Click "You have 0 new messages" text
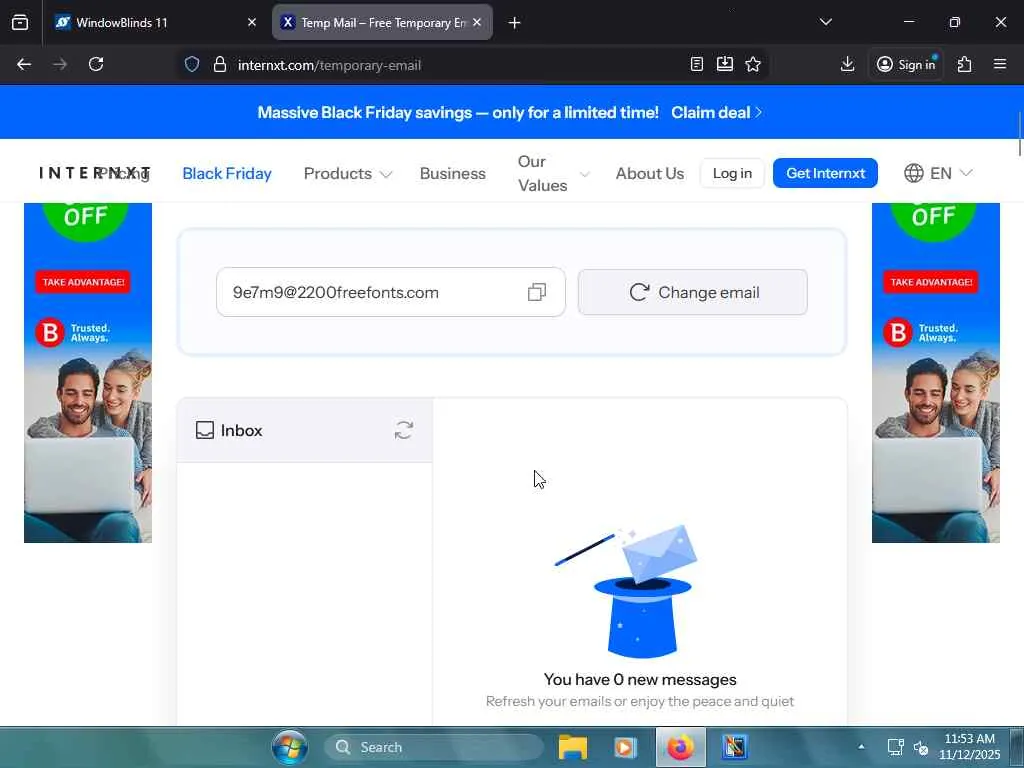1024x768 pixels. 639,679
